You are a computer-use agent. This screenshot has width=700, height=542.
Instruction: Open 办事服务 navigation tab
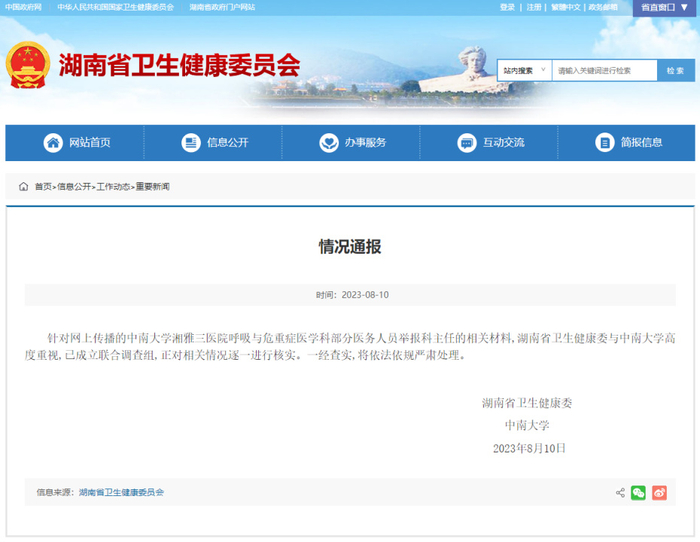coord(350,143)
